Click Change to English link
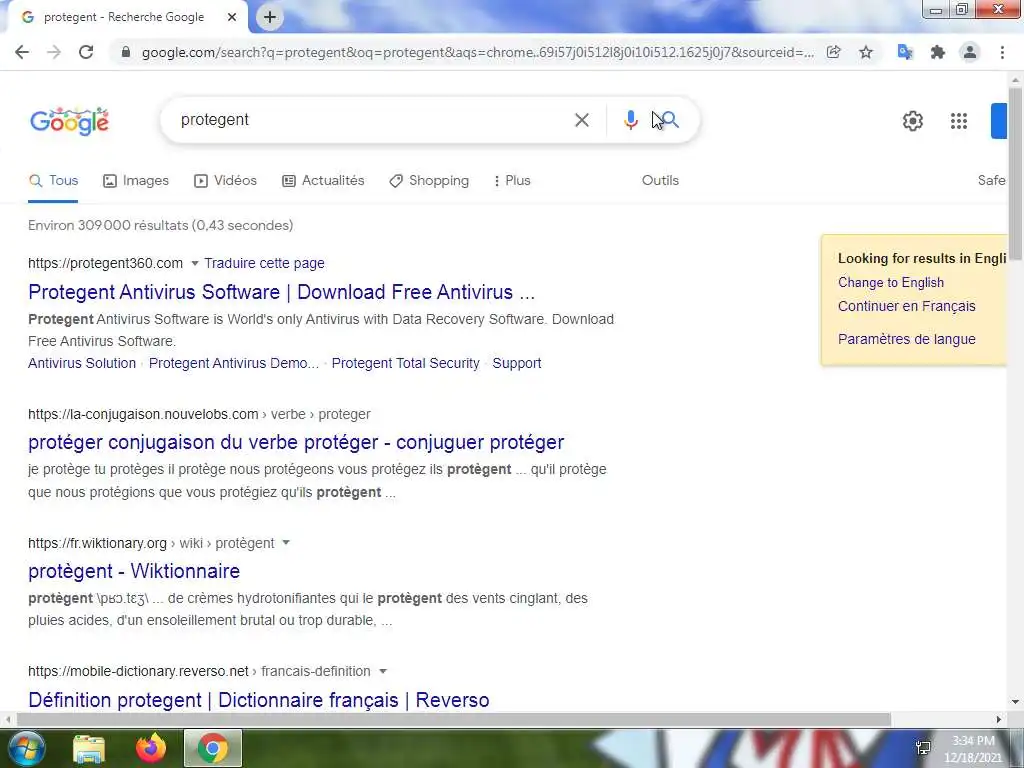Screen dimensions: 1024x768 [x=891, y=283]
